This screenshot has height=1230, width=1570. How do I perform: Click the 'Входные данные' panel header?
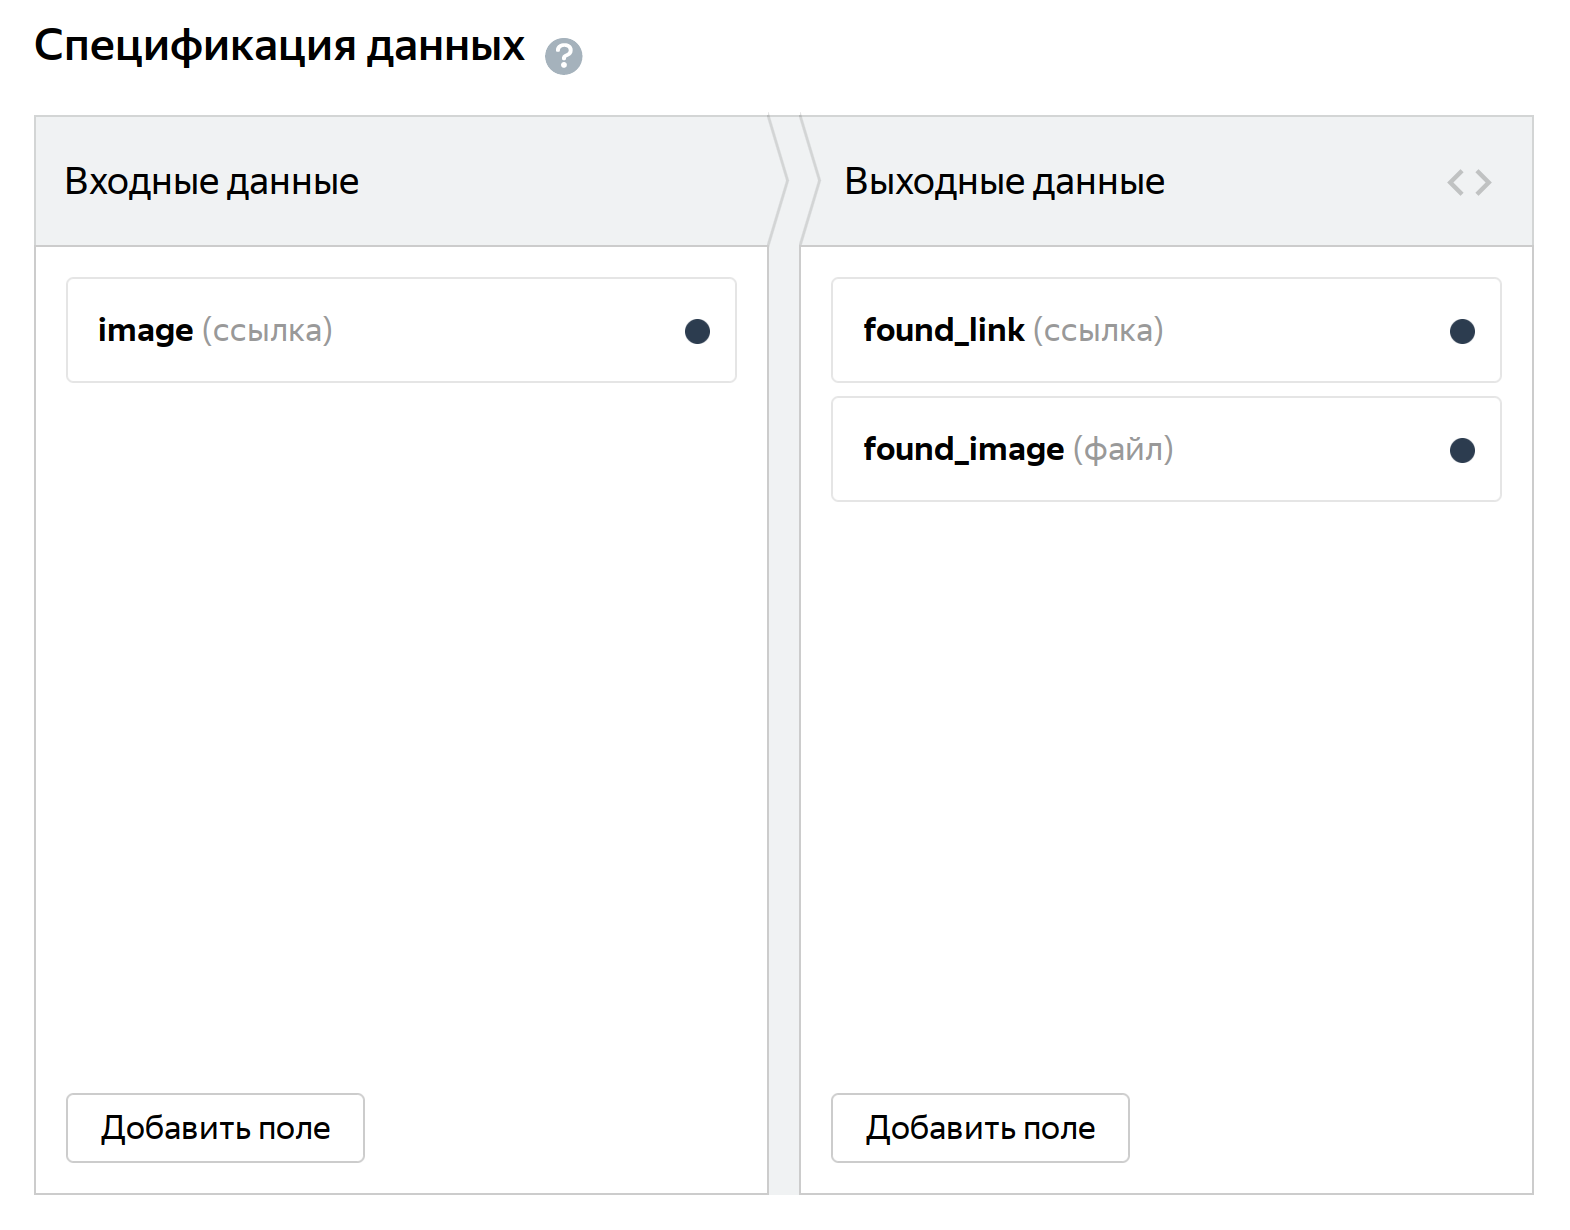(x=212, y=182)
